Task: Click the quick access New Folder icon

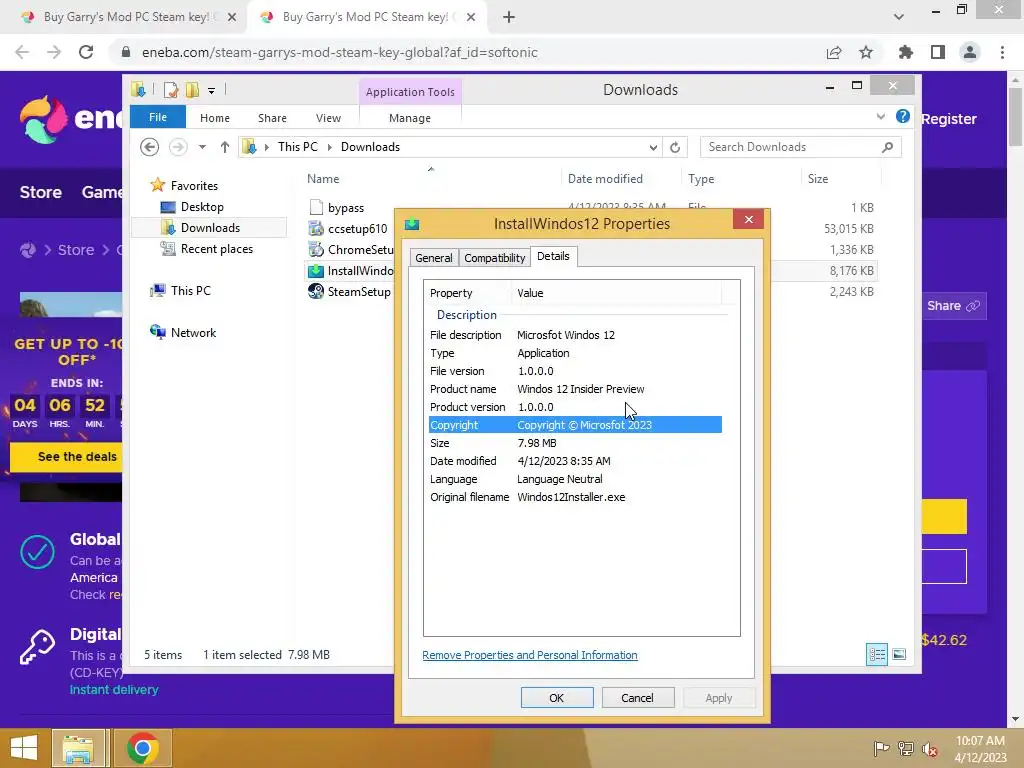Action: click(192, 89)
